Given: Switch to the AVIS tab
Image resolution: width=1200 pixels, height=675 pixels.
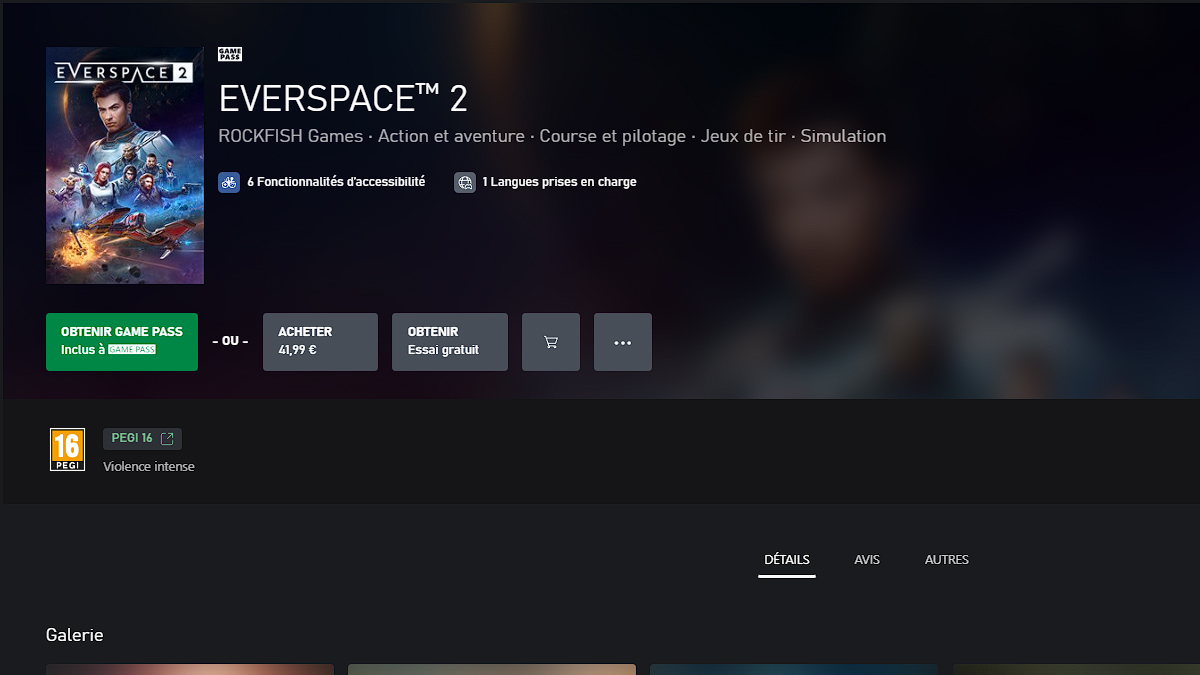Looking at the screenshot, I should point(866,559).
